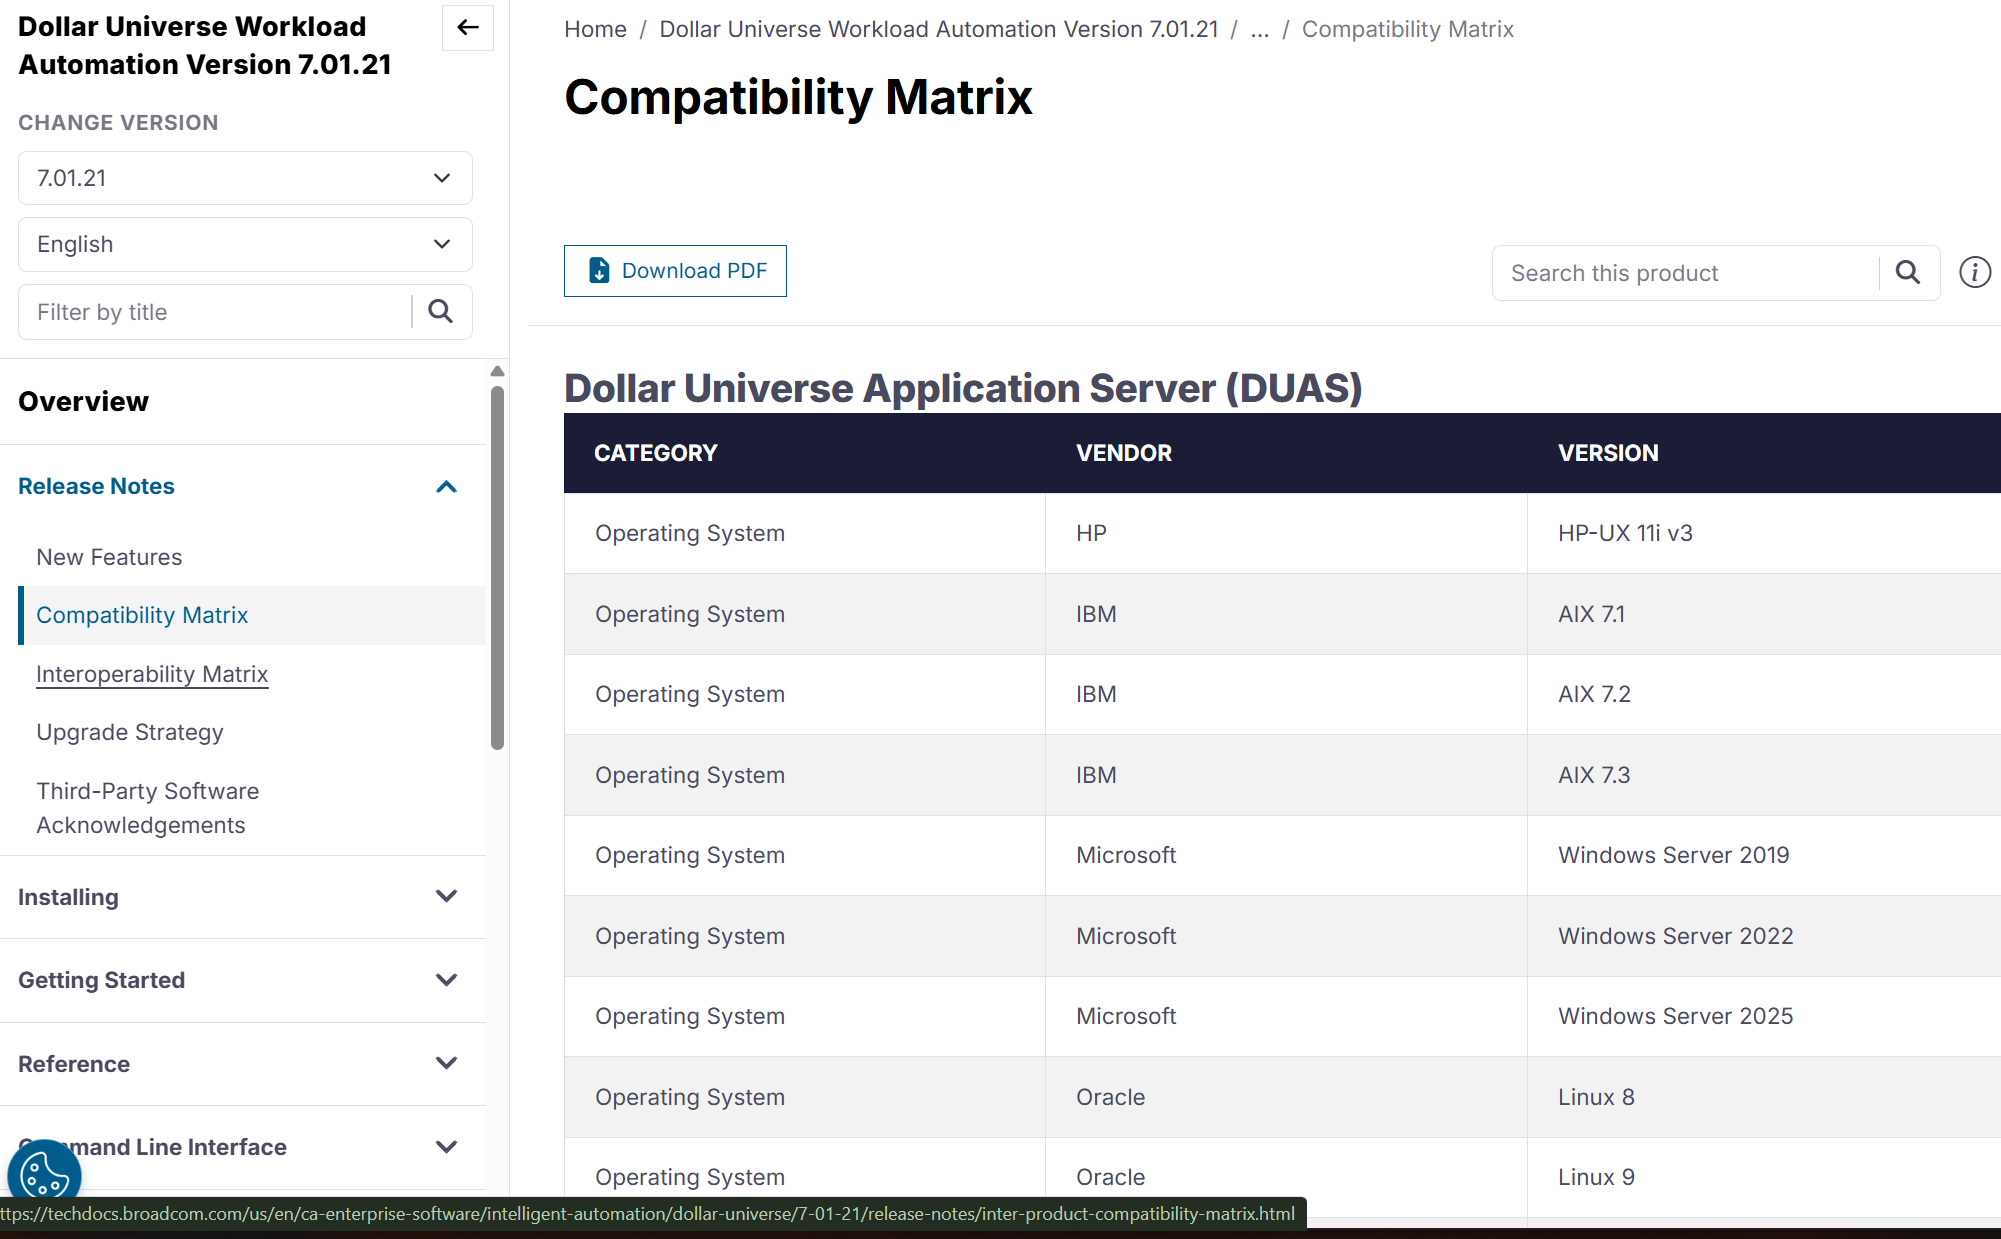This screenshot has height=1239, width=2001.
Task: Click the filter-by-title magnifier icon
Action: 441,312
